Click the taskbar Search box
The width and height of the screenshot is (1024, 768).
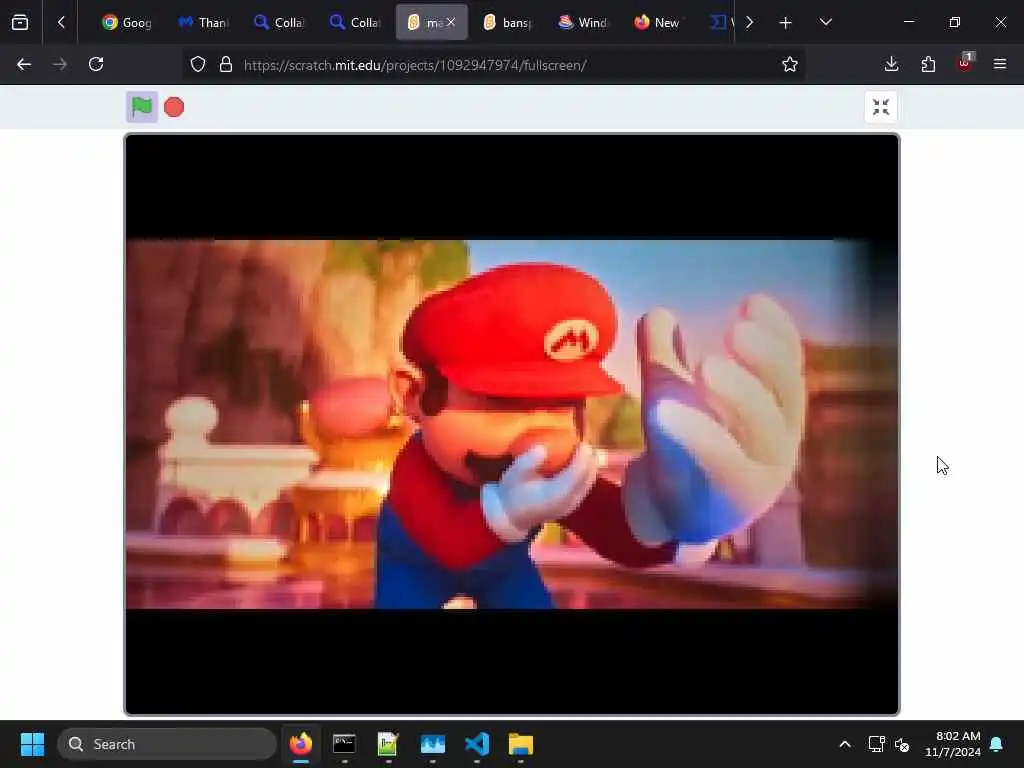pyautogui.click(x=167, y=744)
